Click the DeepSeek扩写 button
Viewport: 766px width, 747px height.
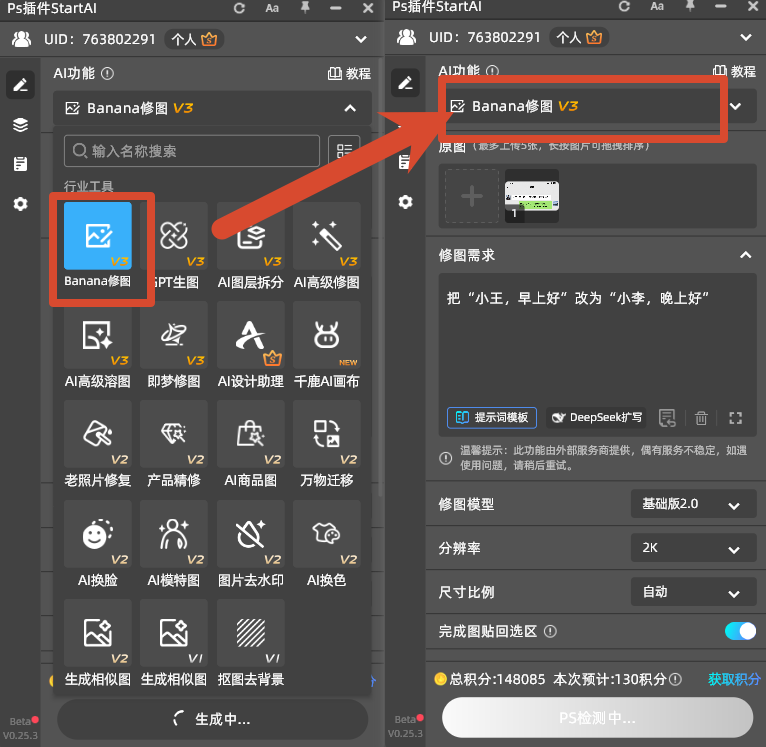[596, 418]
